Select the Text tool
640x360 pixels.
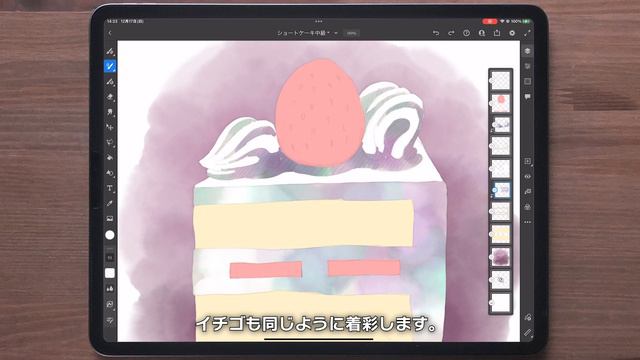point(110,188)
